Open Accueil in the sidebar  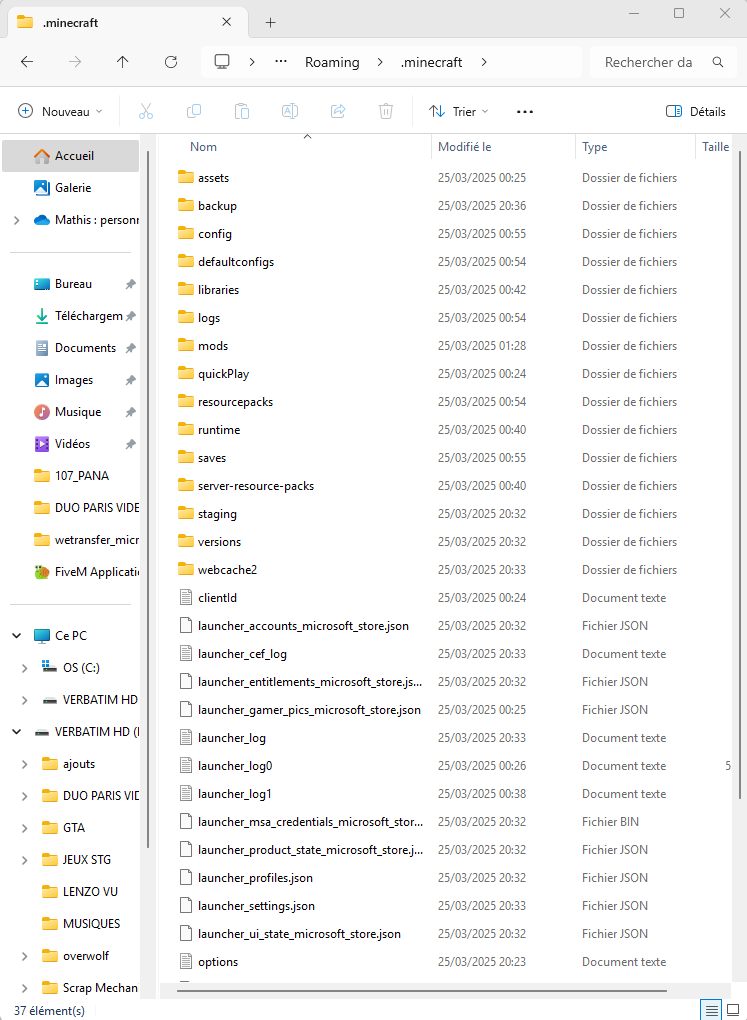pyautogui.click(x=70, y=155)
